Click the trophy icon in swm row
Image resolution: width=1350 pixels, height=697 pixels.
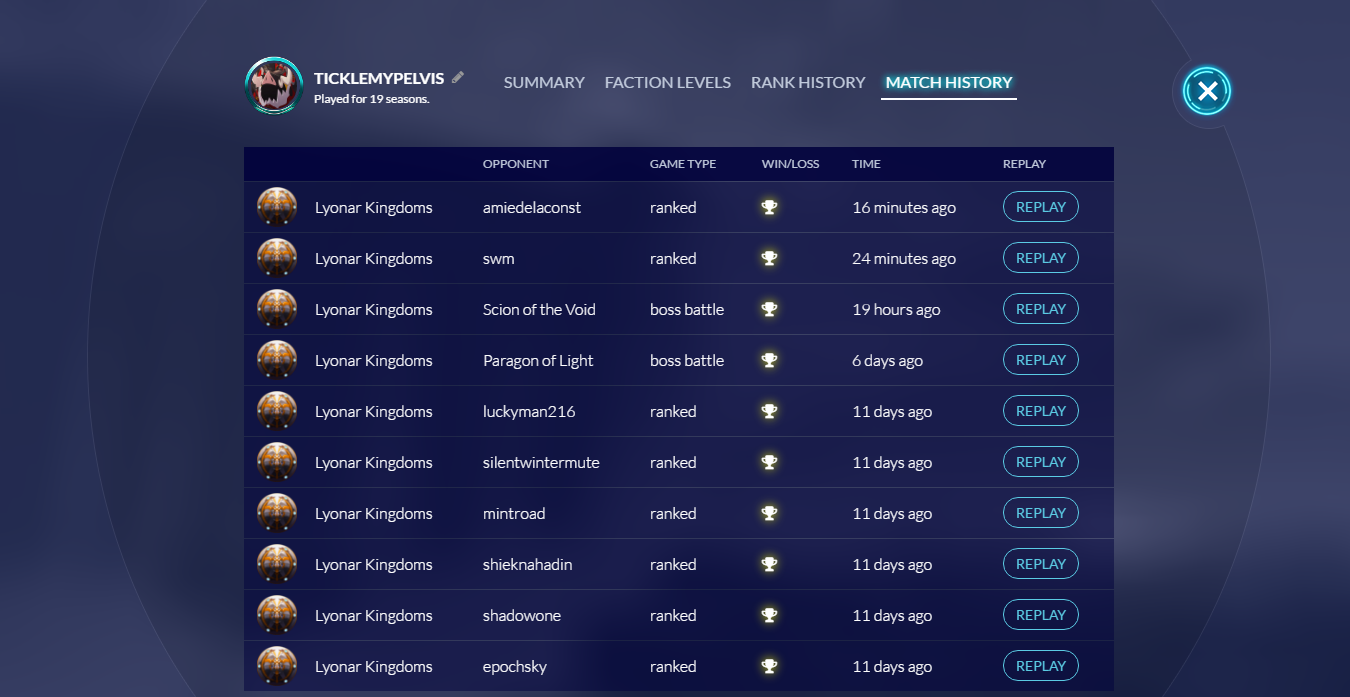[769, 258]
